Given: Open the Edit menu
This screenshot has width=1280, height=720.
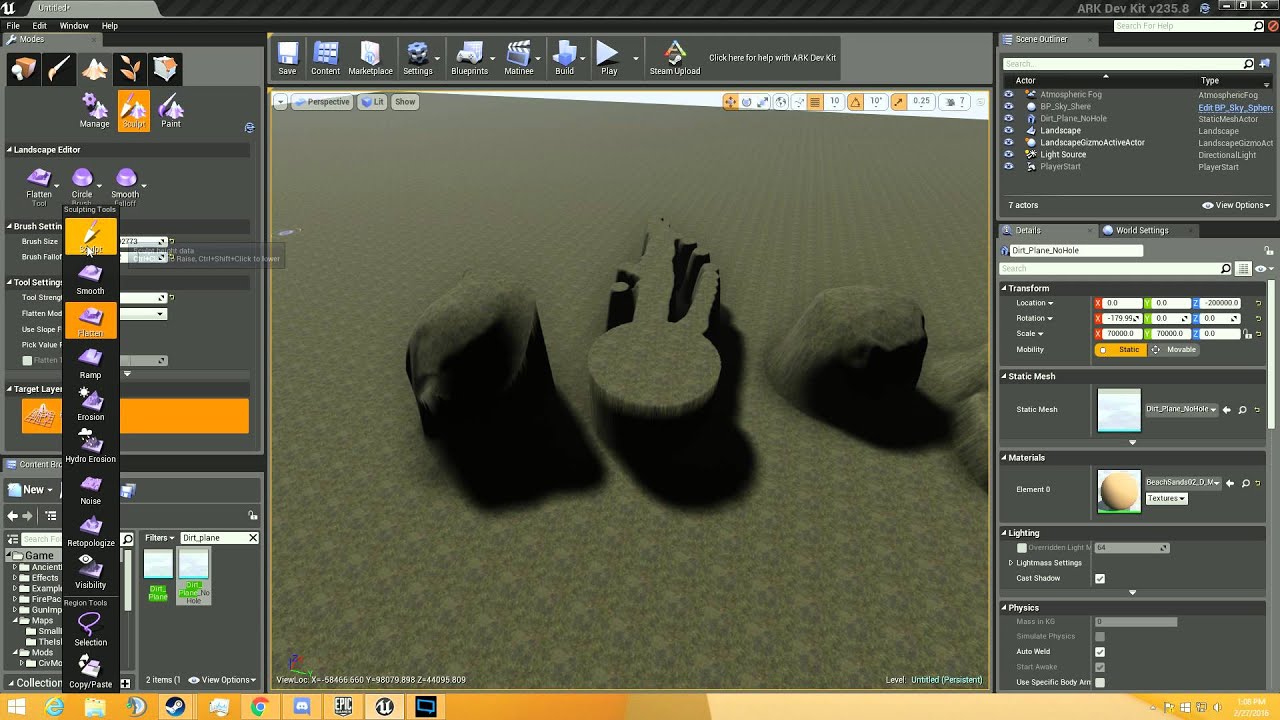Looking at the screenshot, I should point(40,26).
